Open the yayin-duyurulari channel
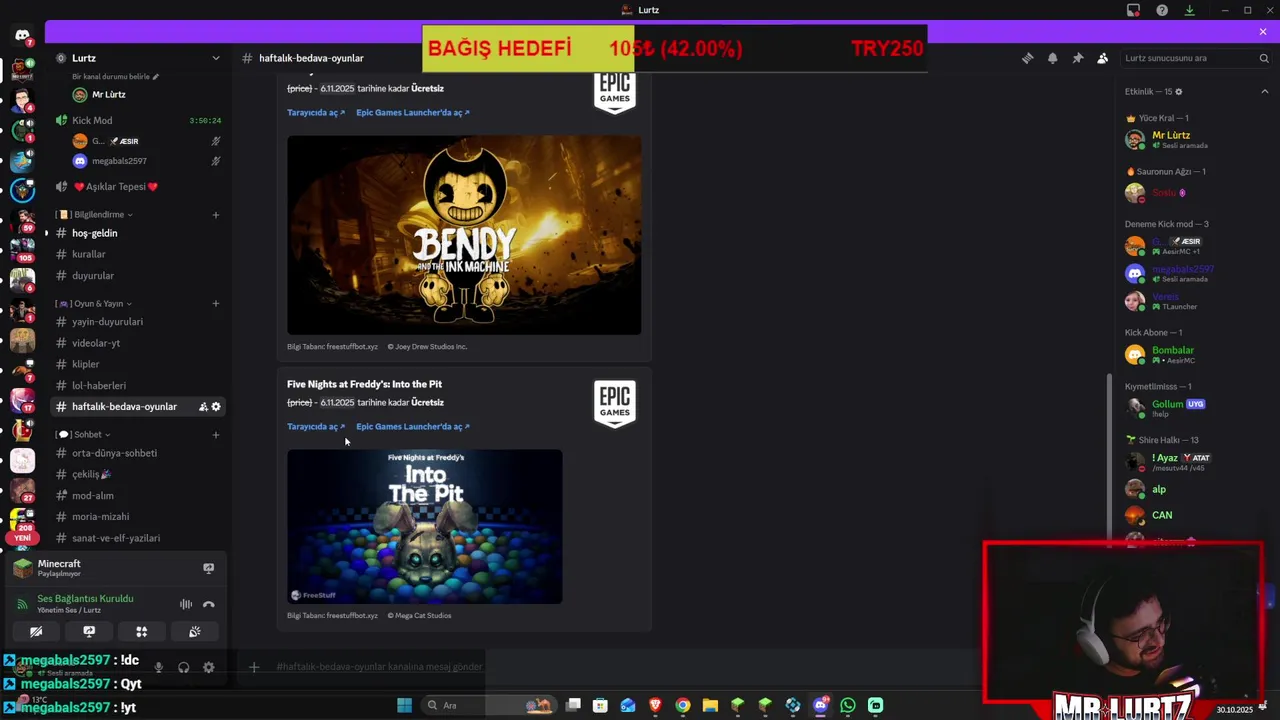The image size is (1280, 720). tap(138, 322)
